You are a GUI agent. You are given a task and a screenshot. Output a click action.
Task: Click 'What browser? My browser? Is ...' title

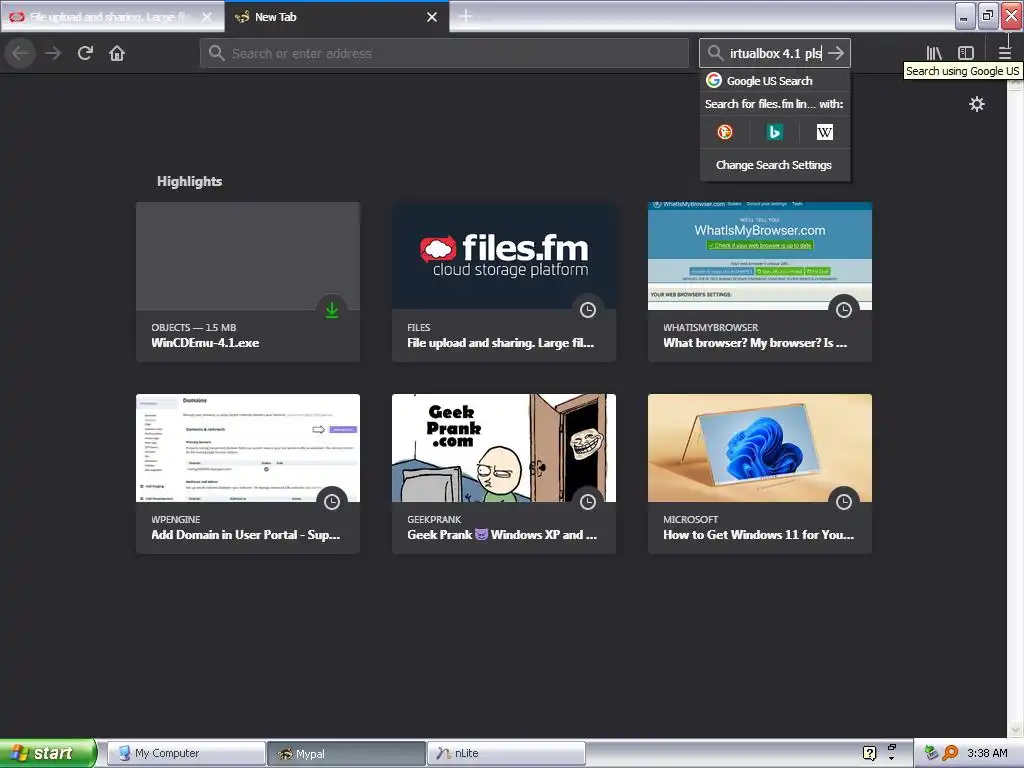tap(755, 343)
